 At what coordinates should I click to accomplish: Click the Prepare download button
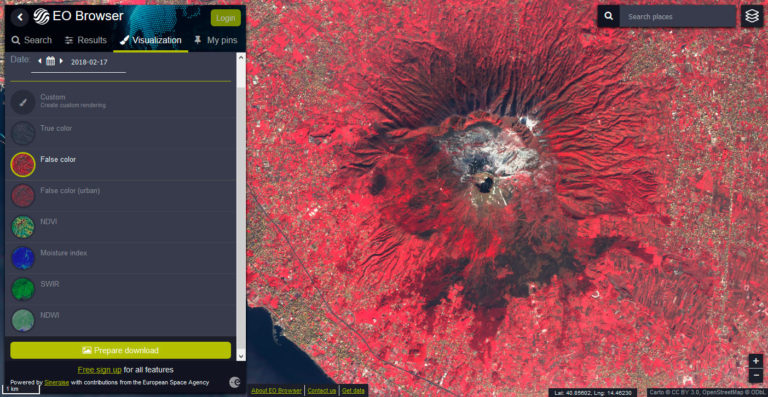pyautogui.click(x=120, y=350)
